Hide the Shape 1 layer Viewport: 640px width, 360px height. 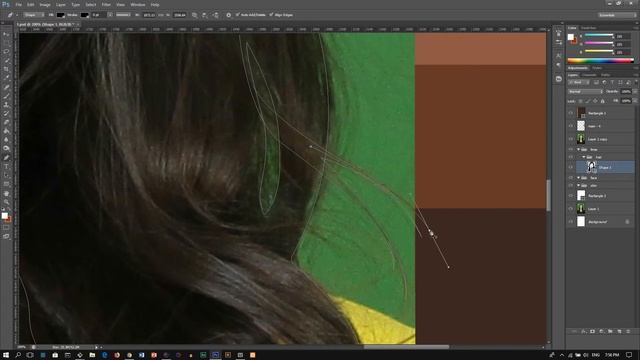tap(571, 167)
